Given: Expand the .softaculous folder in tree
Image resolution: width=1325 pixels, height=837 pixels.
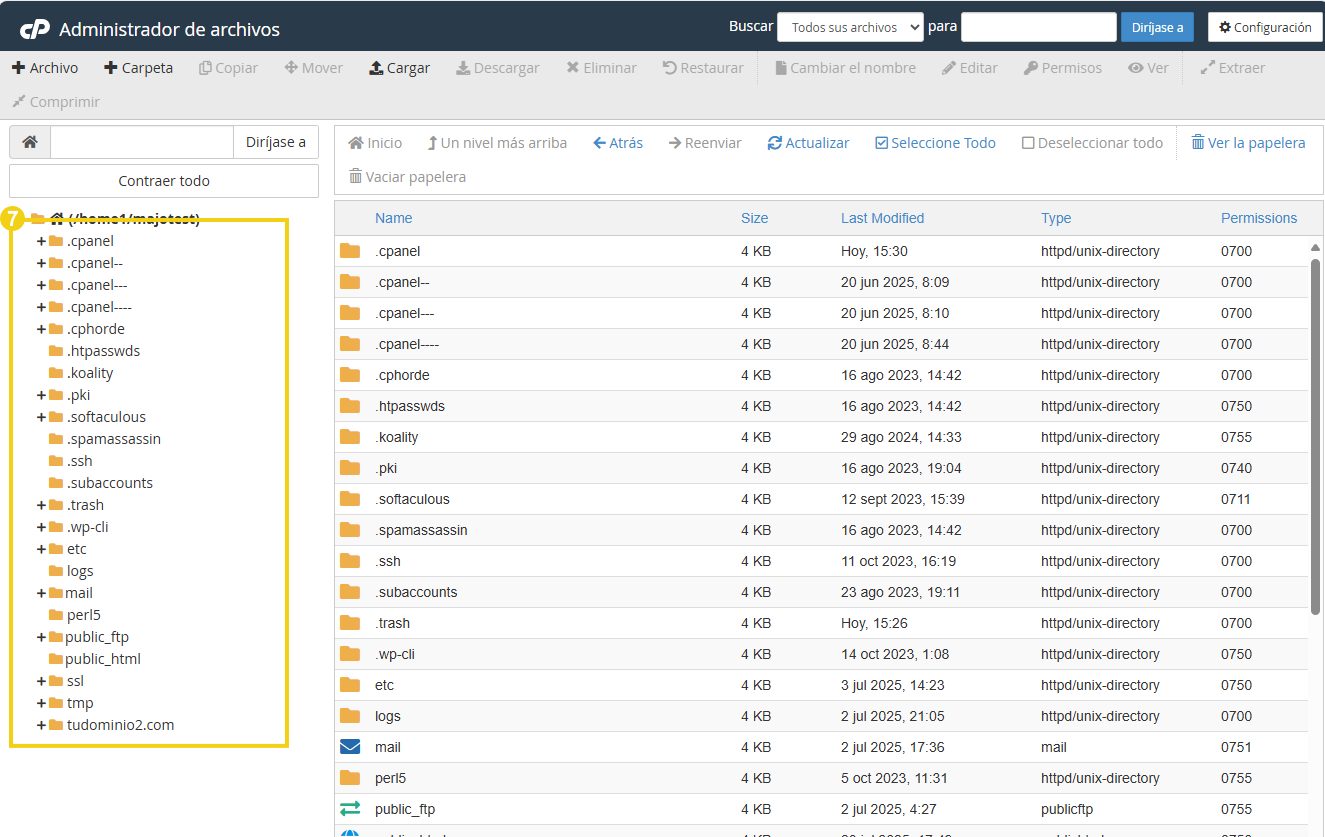Looking at the screenshot, I should (42, 417).
